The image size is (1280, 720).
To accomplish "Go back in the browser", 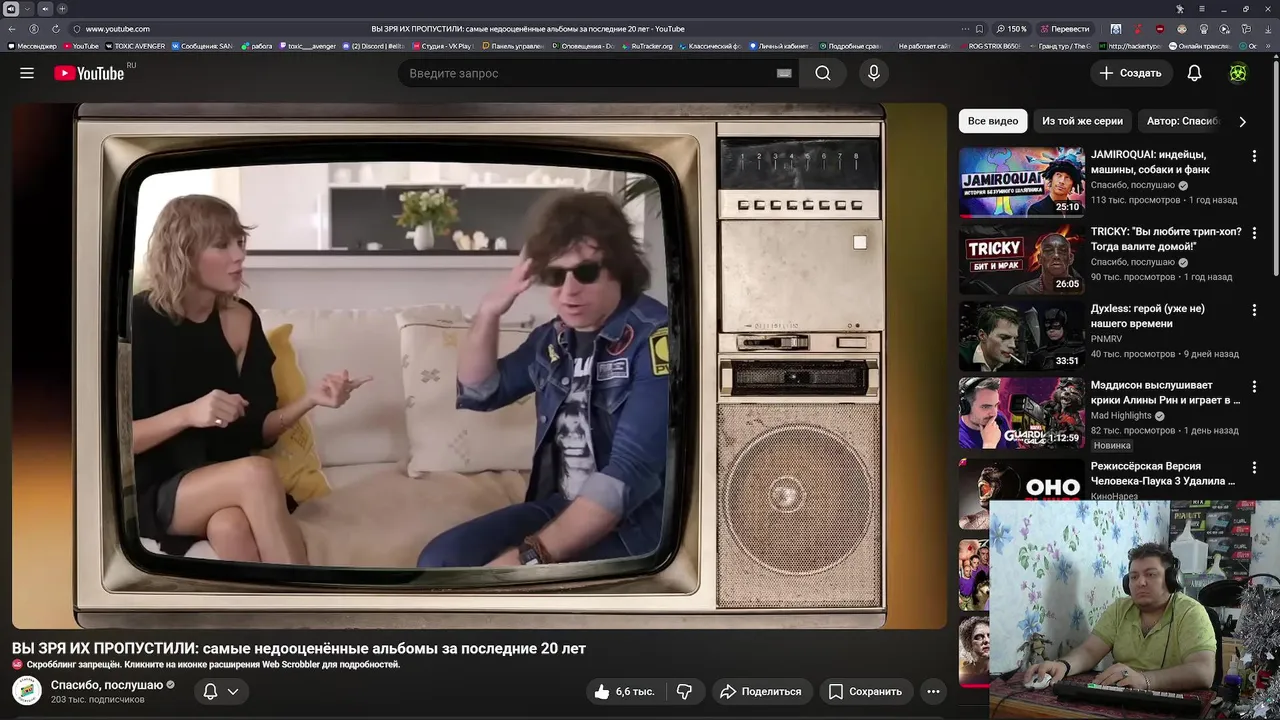I will tap(13, 29).
